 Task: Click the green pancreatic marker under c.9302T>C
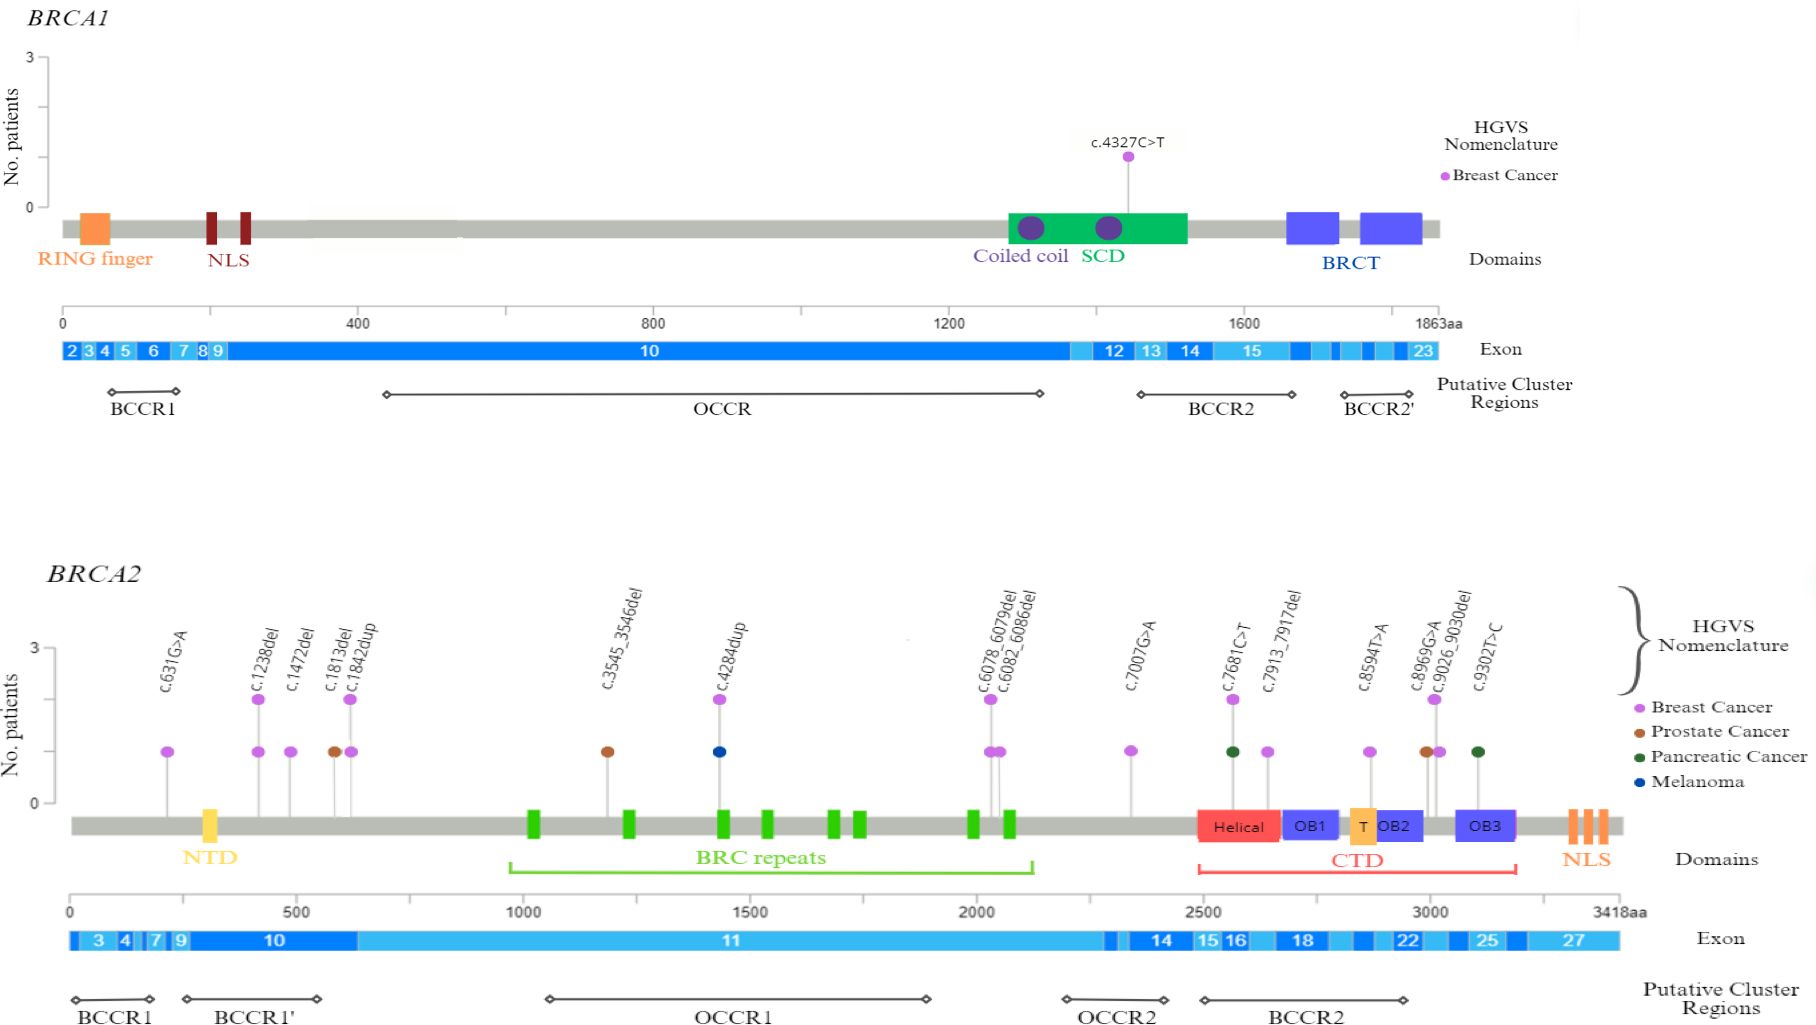[x=1478, y=752]
